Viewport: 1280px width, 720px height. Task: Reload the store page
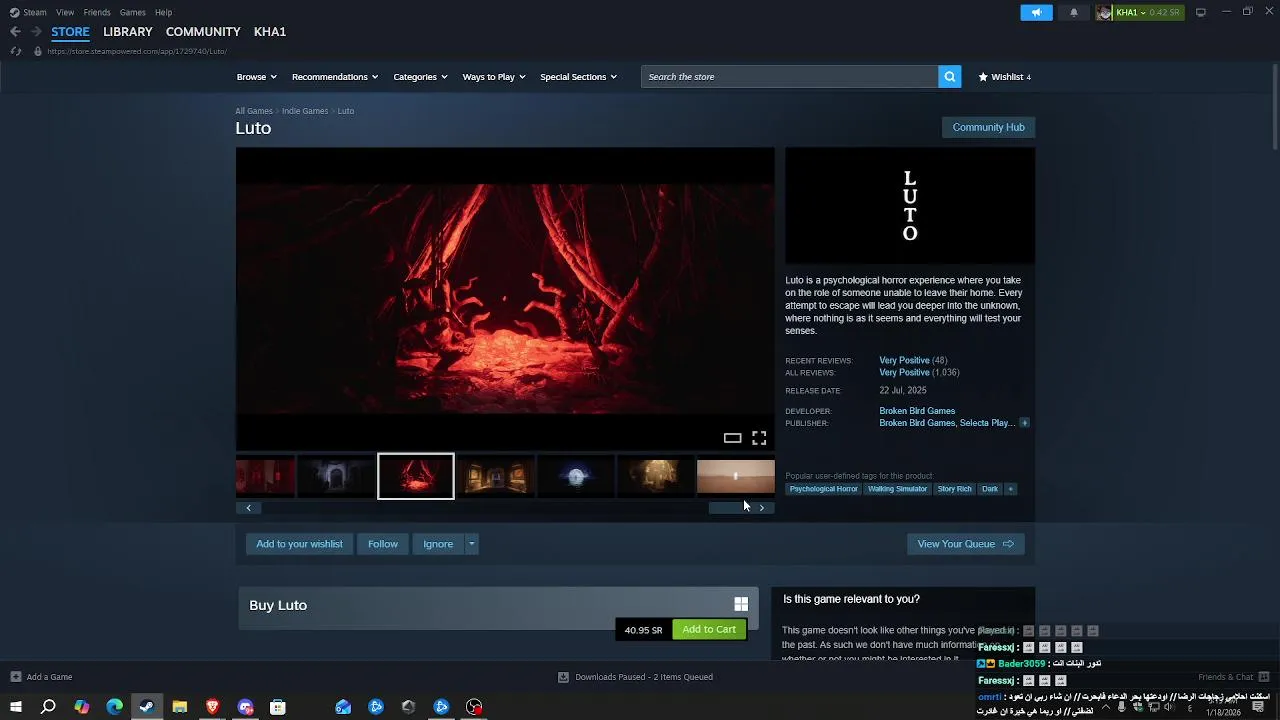click(15, 51)
